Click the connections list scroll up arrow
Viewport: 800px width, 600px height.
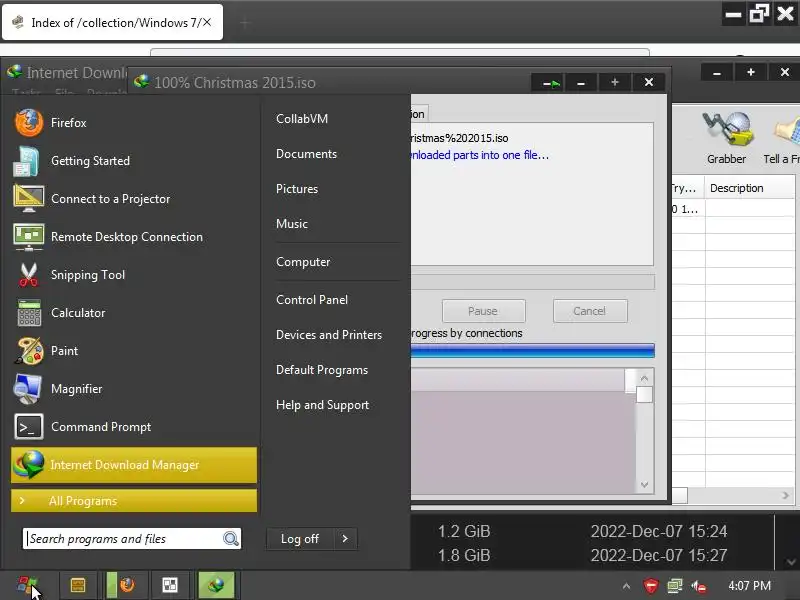point(644,379)
